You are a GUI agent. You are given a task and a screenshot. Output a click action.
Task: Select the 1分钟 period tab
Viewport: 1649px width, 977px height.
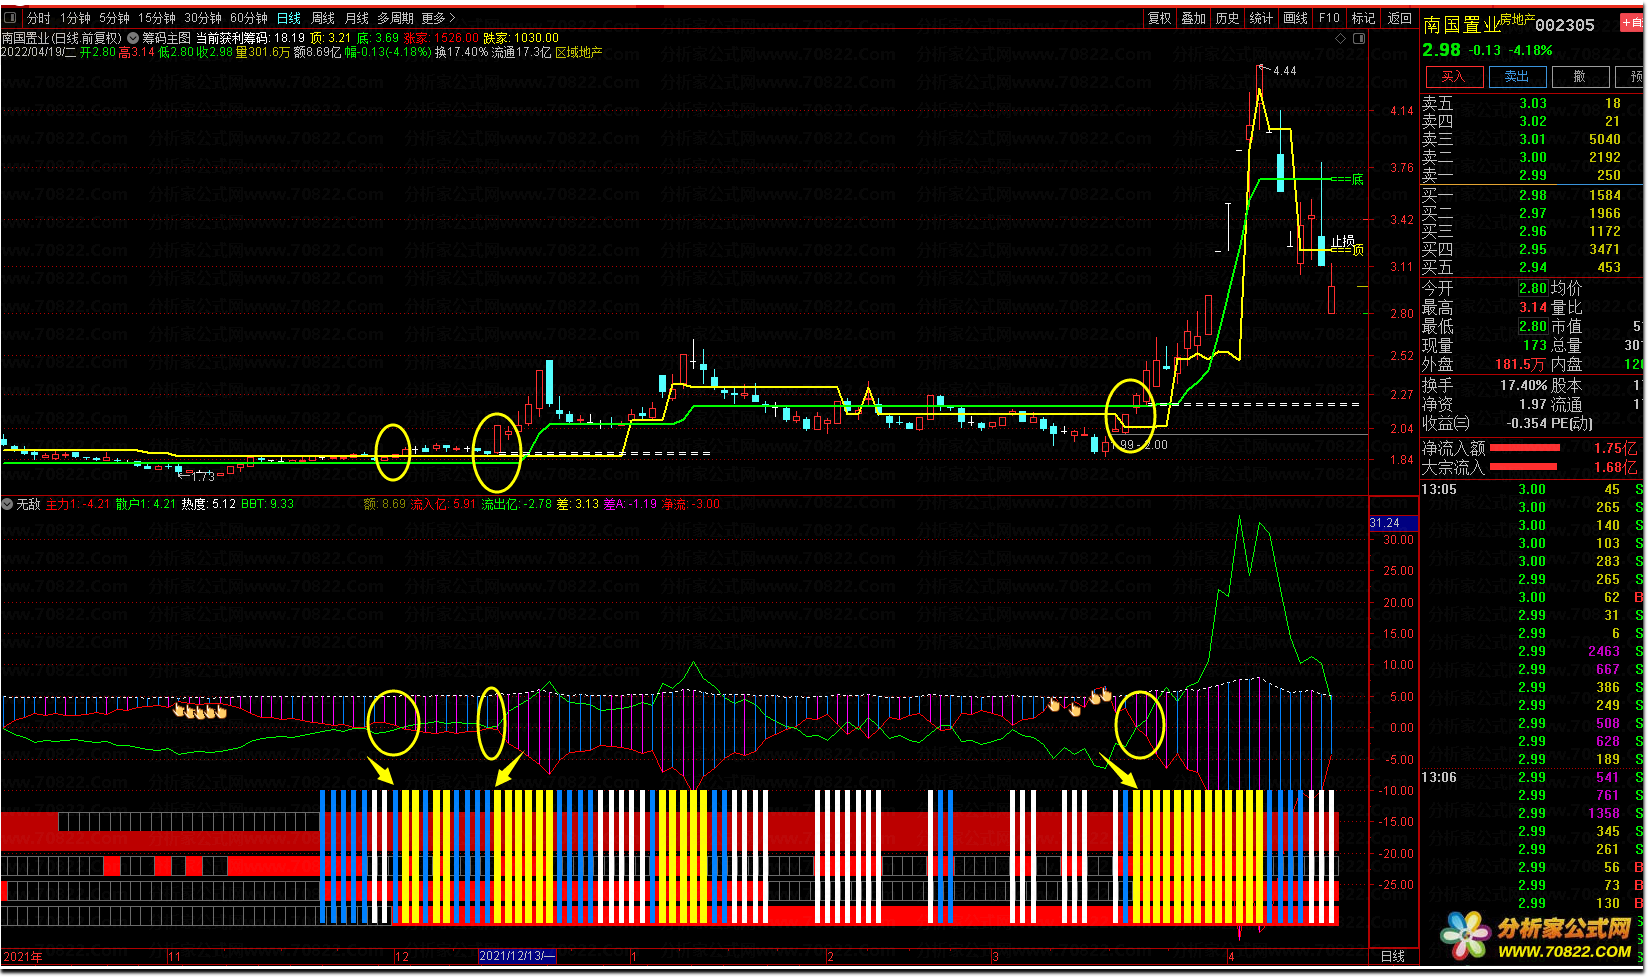(x=75, y=18)
